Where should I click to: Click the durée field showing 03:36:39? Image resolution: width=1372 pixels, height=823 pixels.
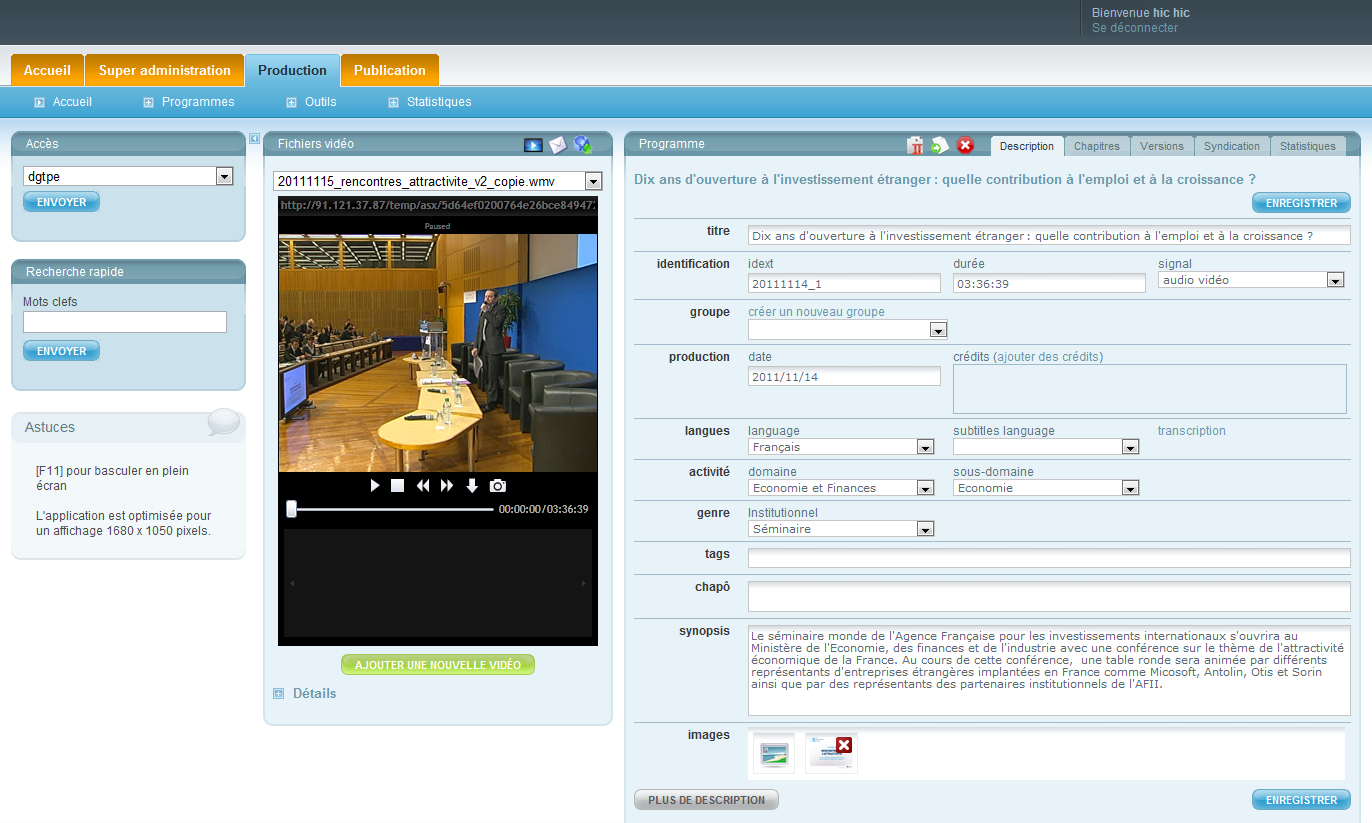point(1049,283)
